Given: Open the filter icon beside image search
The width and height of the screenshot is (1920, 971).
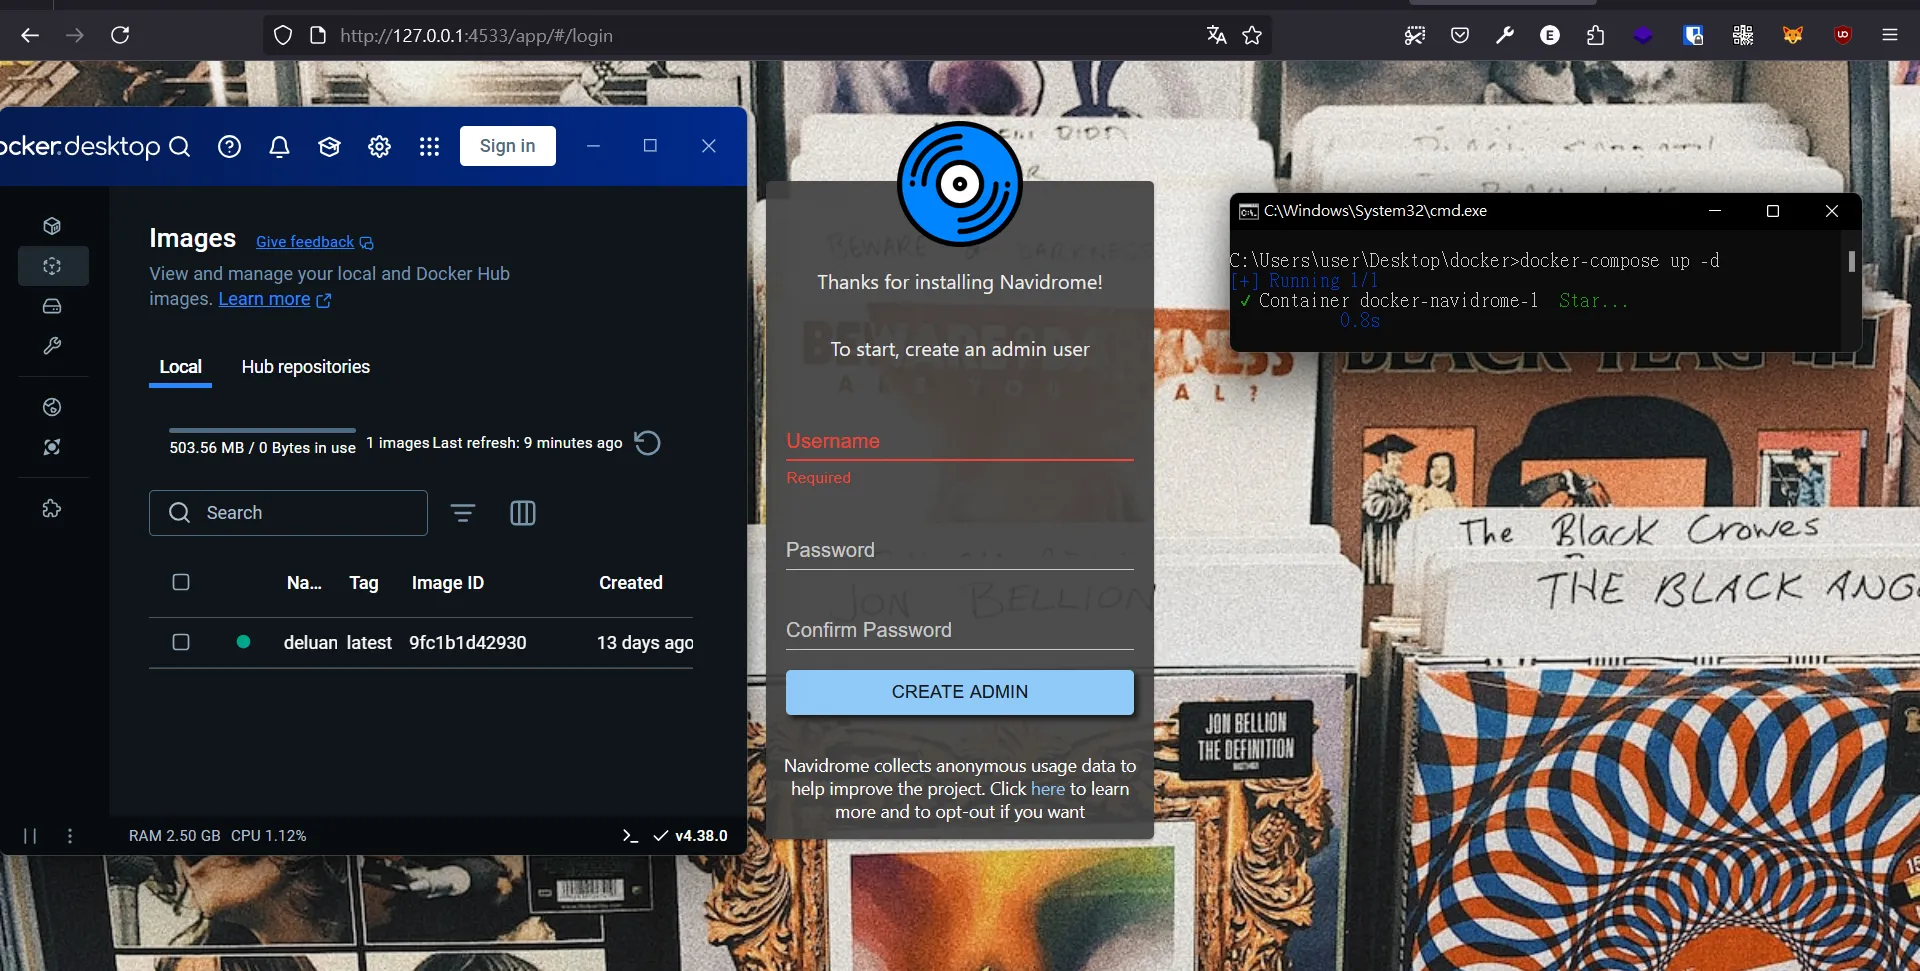Looking at the screenshot, I should [x=463, y=513].
